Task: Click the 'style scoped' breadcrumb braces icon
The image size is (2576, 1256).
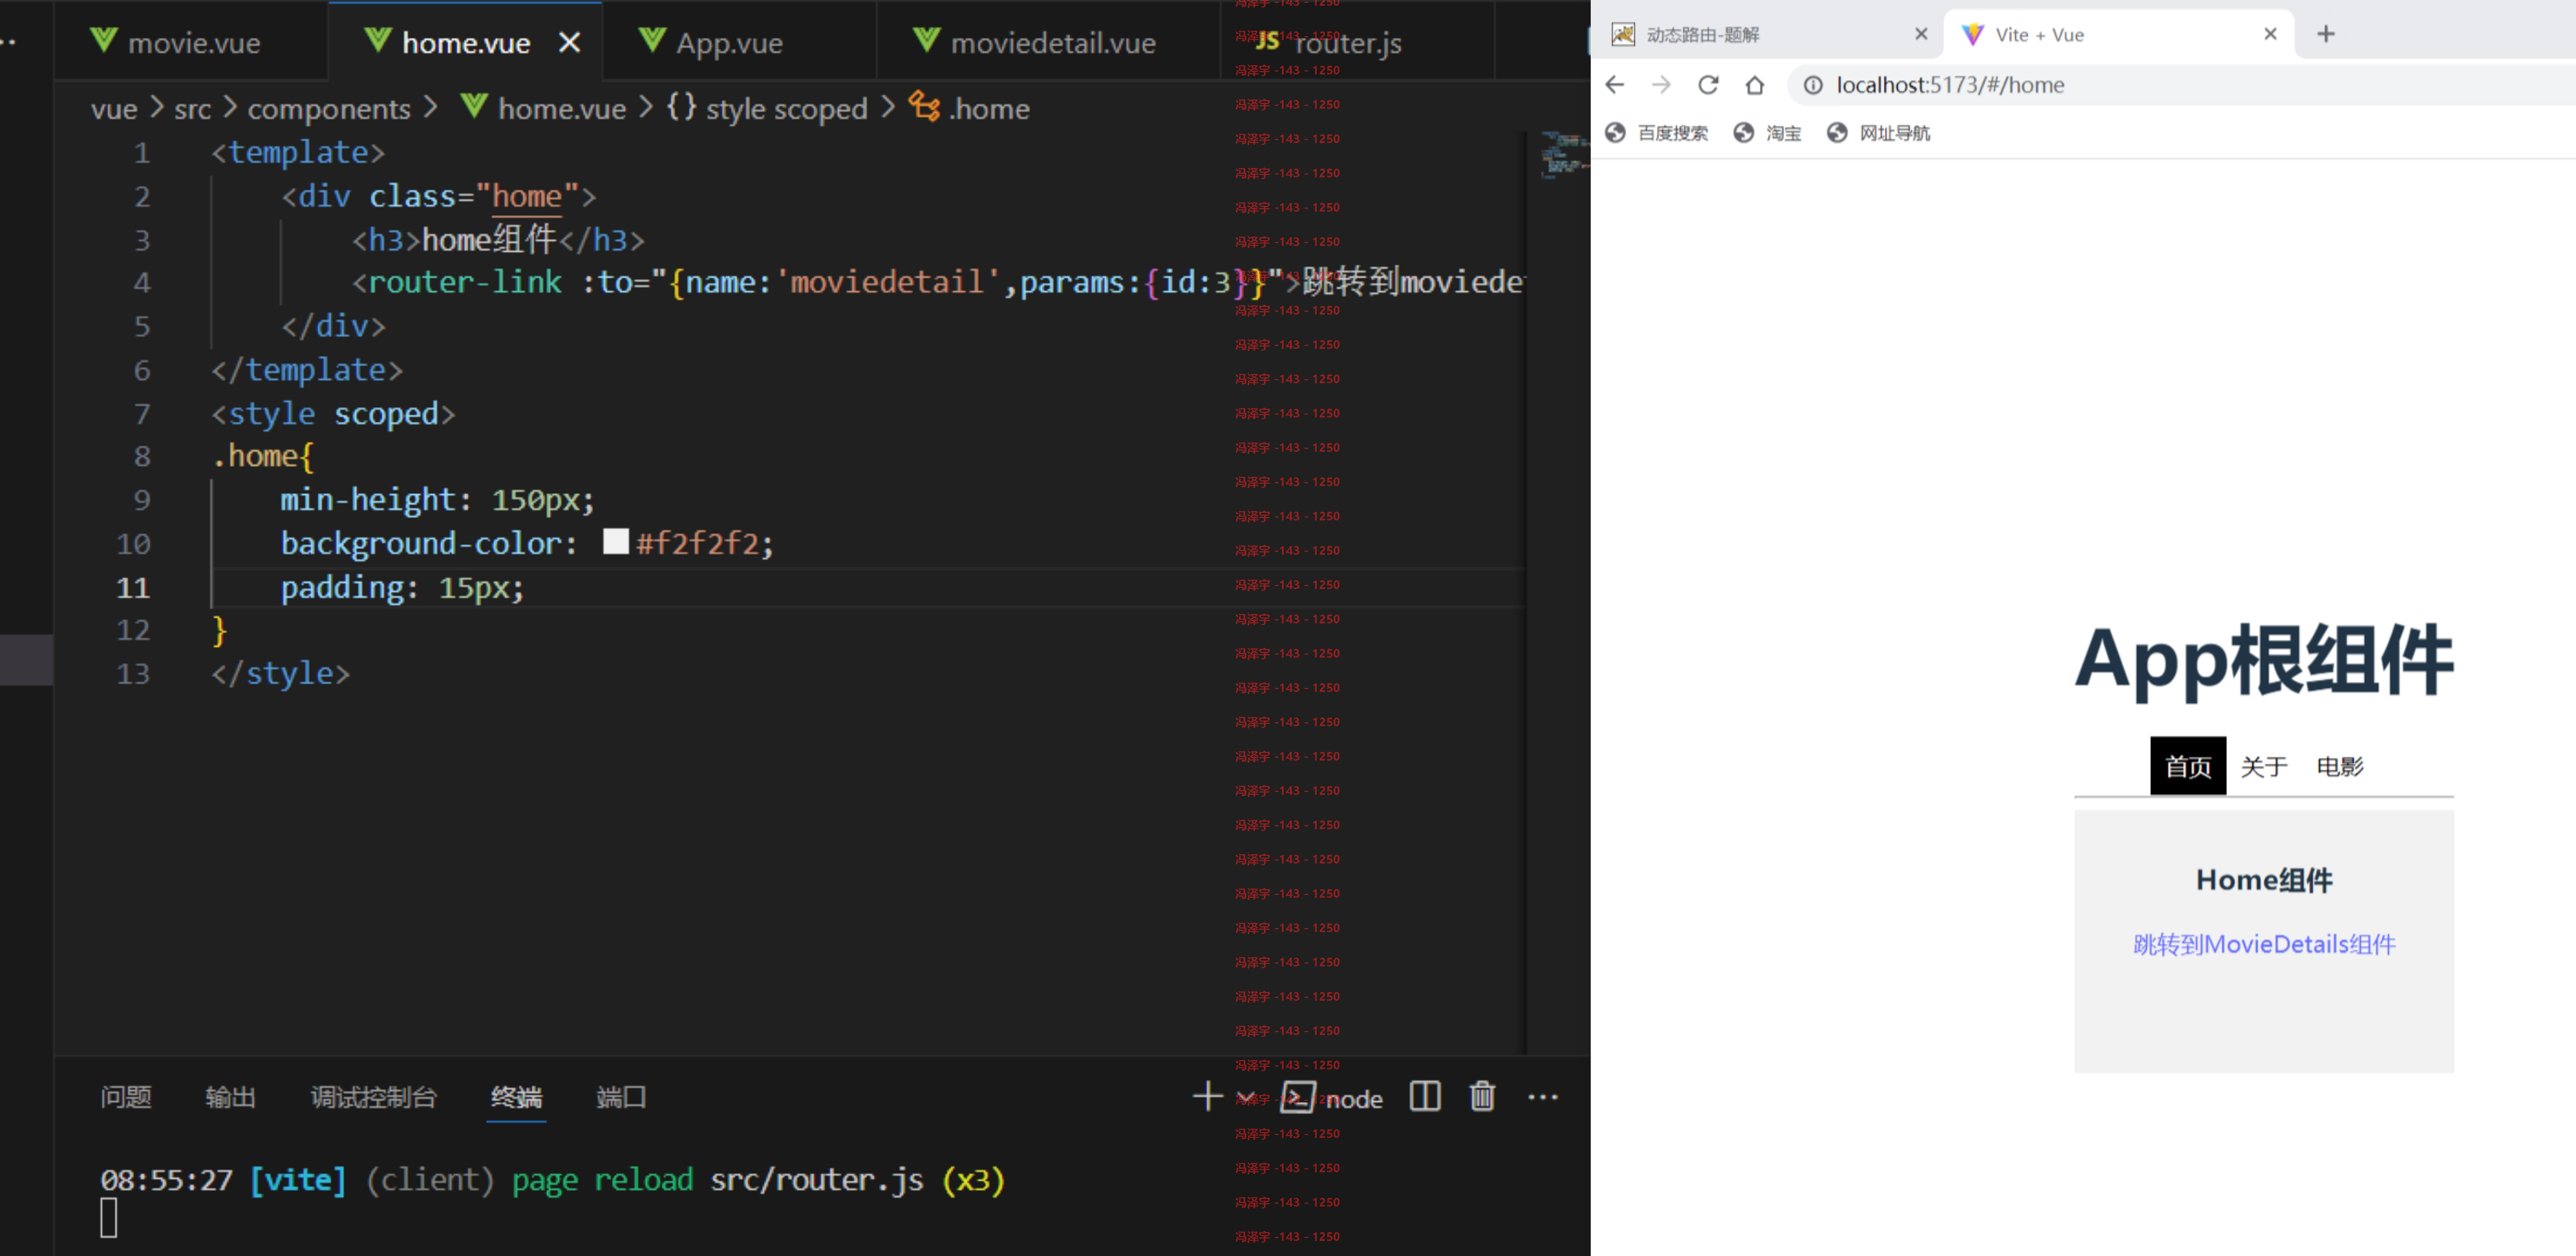Action: [x=681, y=106]
